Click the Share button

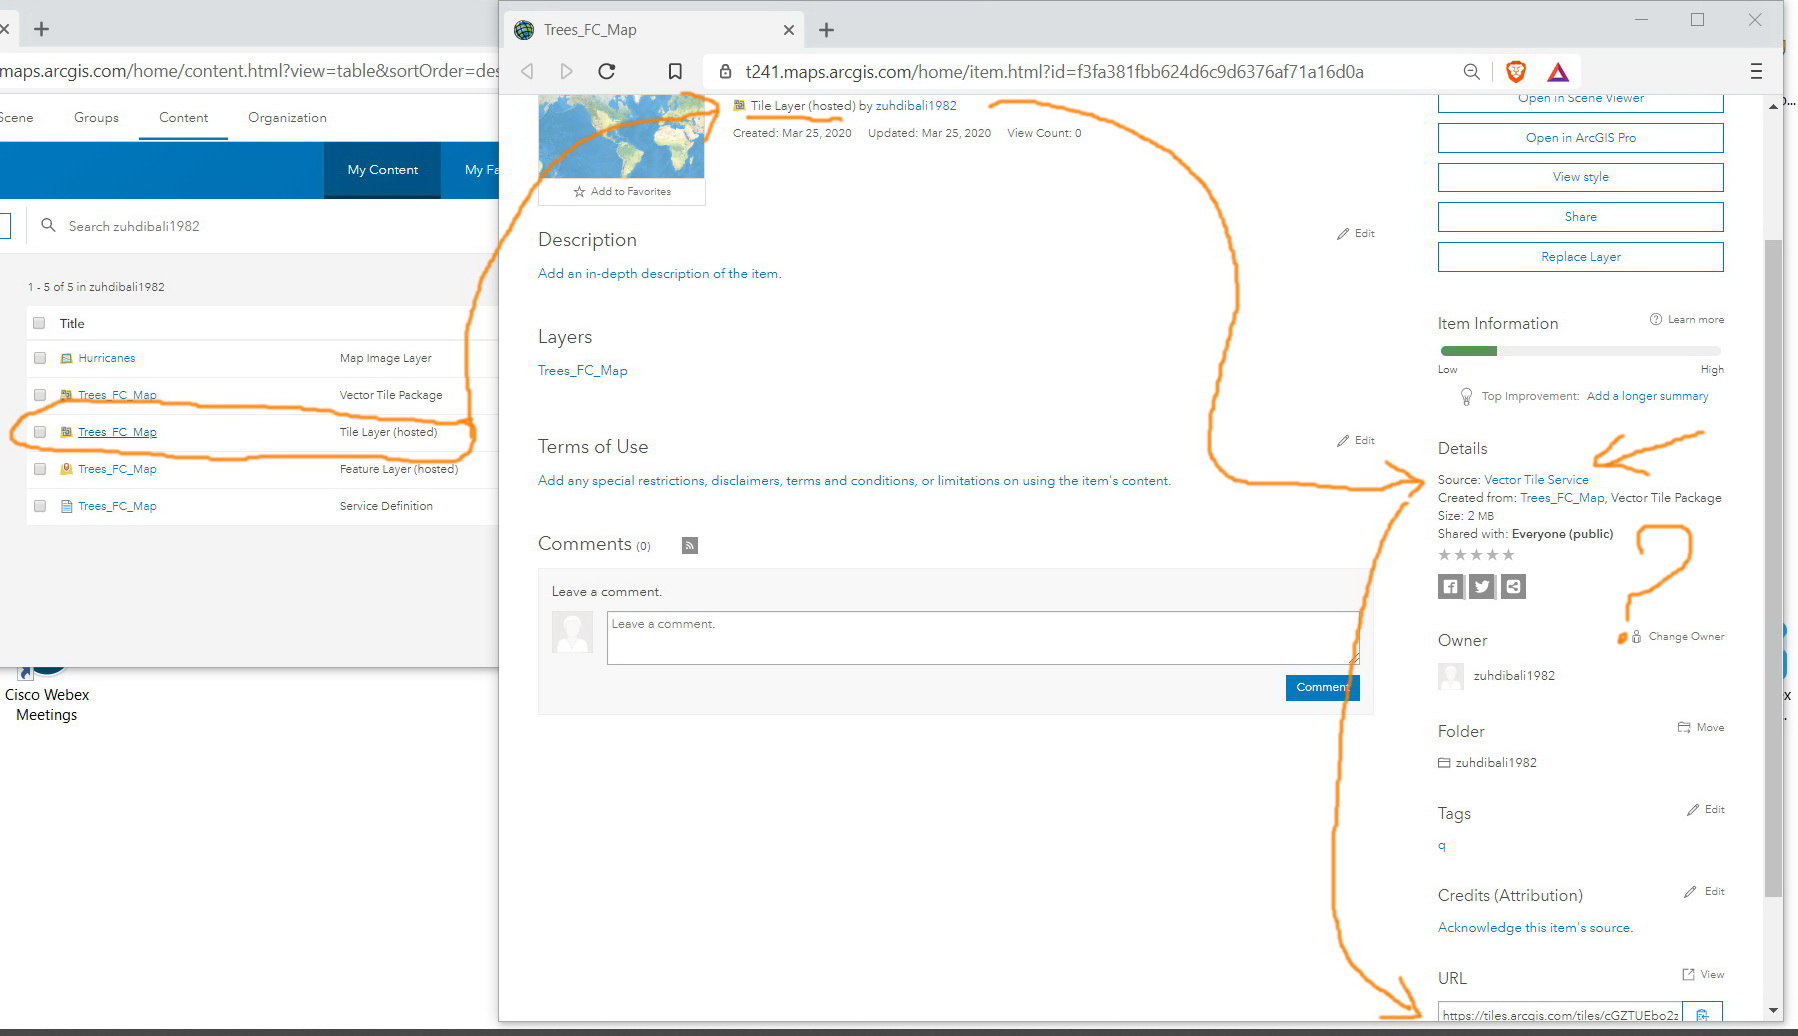1580,217
